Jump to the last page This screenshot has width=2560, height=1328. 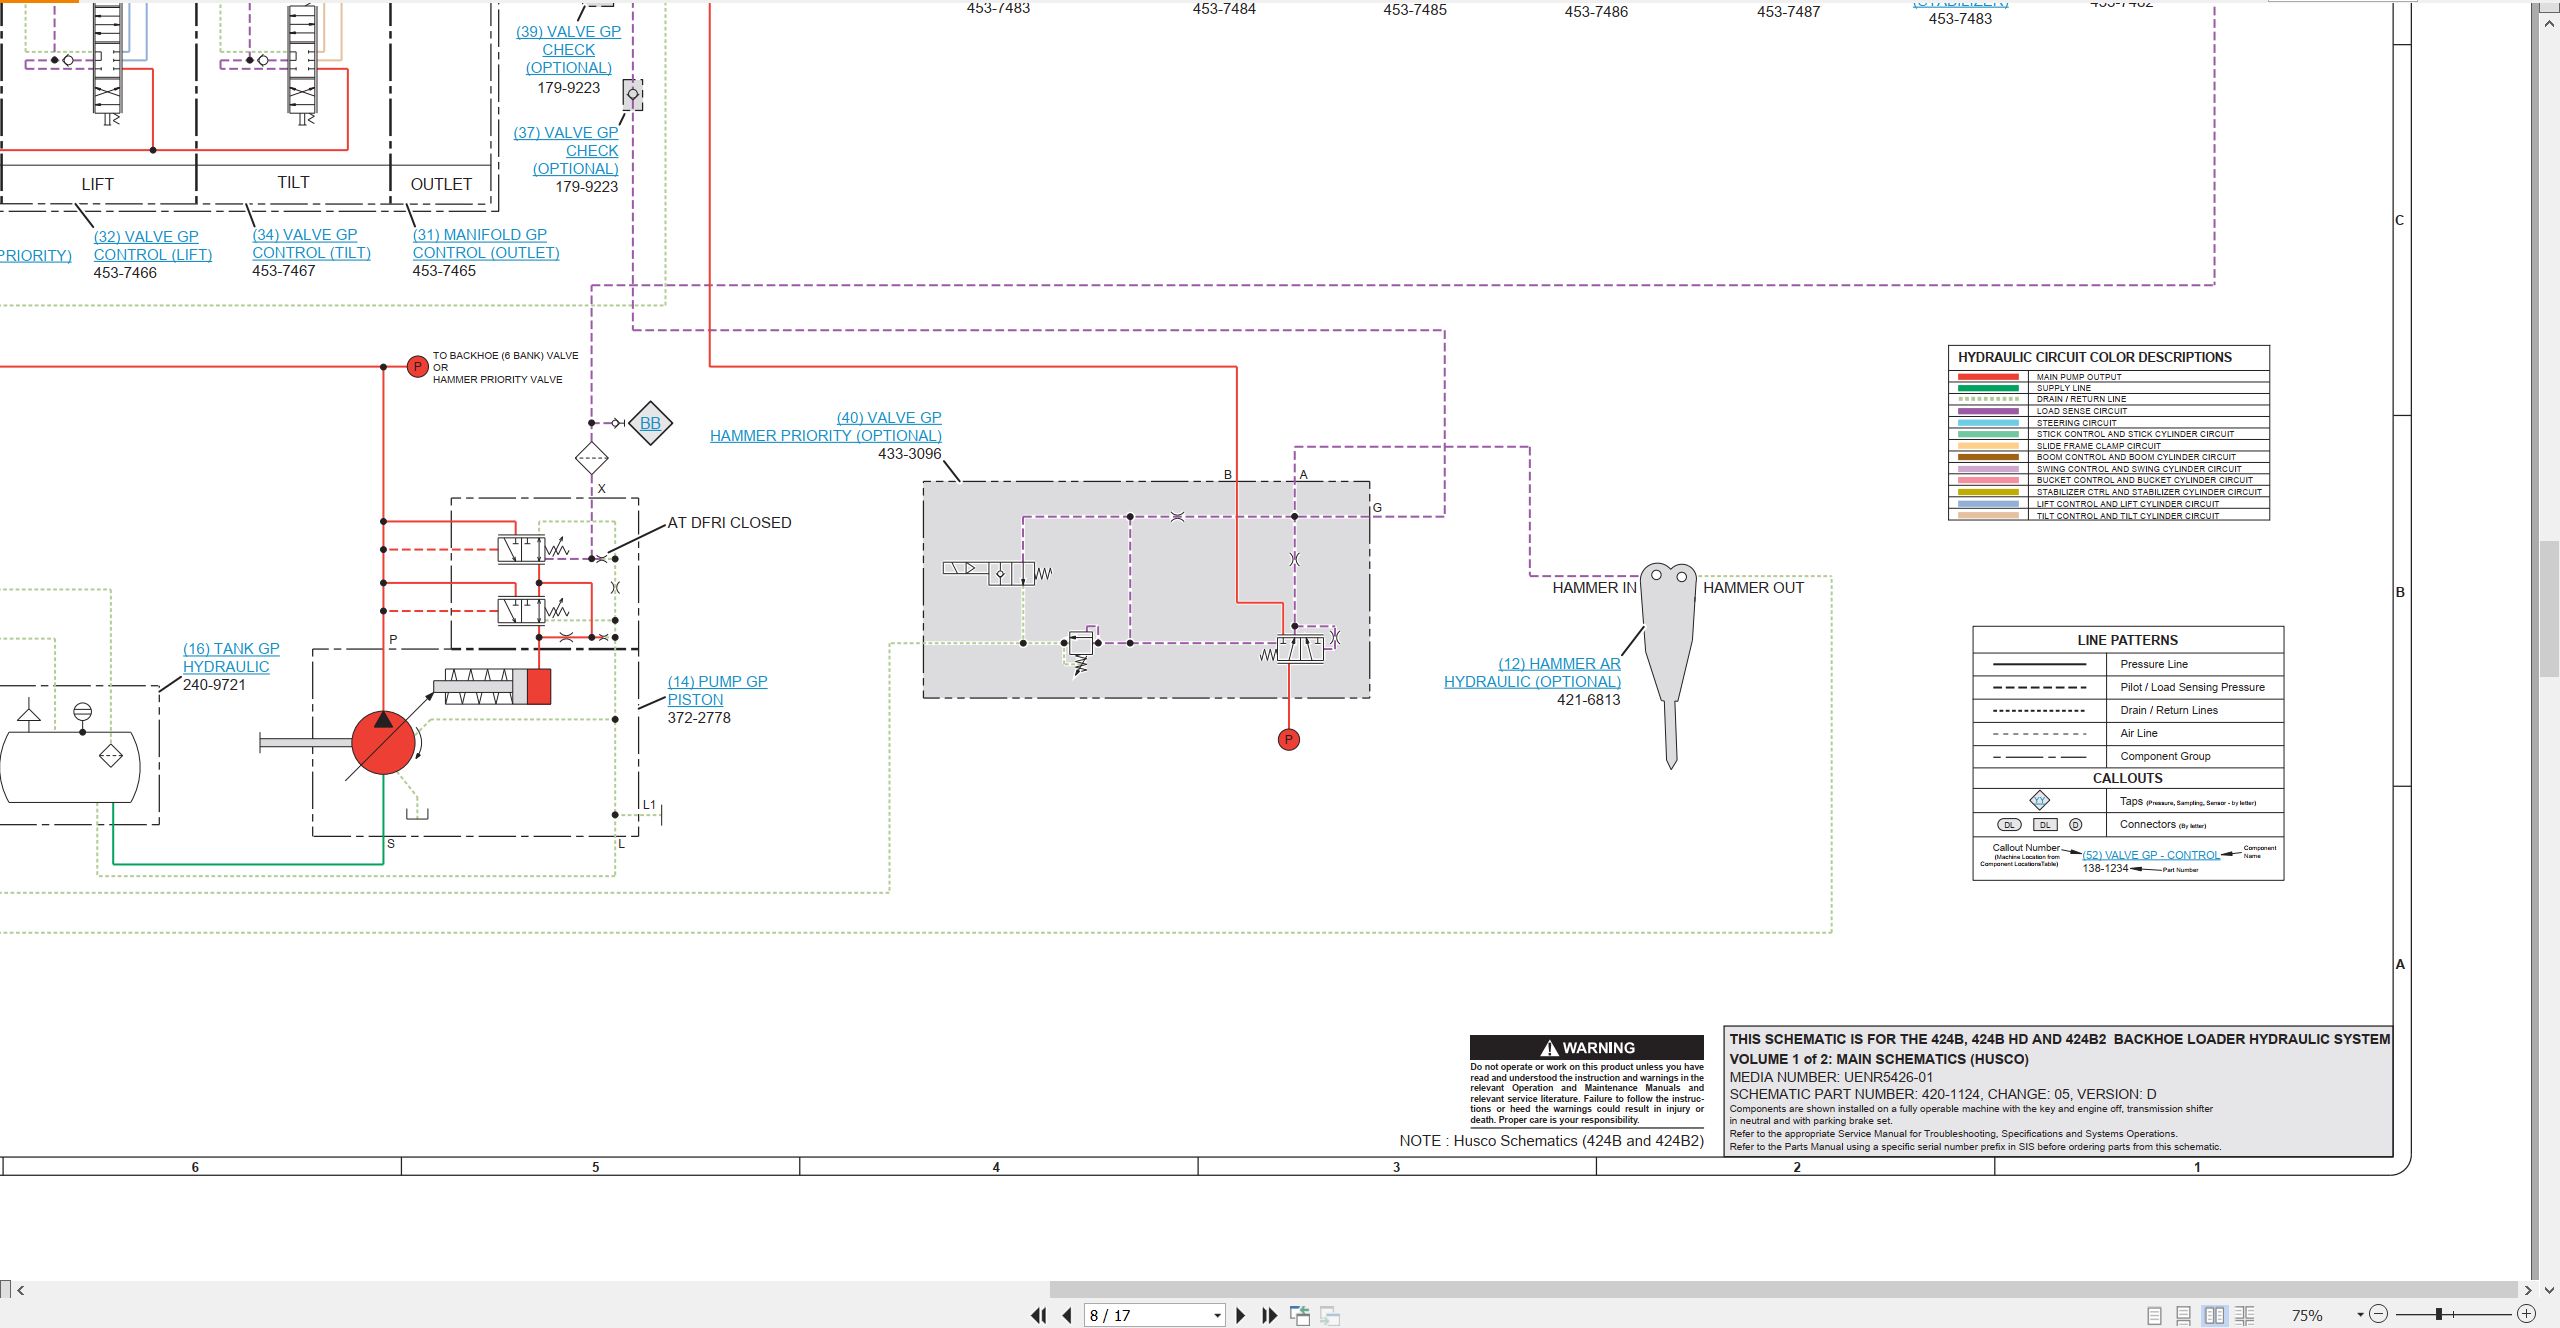(x=1270, y=1315)
